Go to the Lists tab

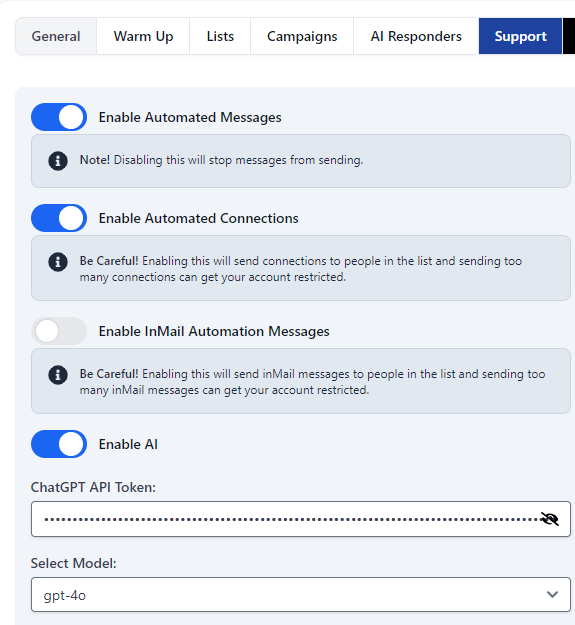[x=220, y=36]
